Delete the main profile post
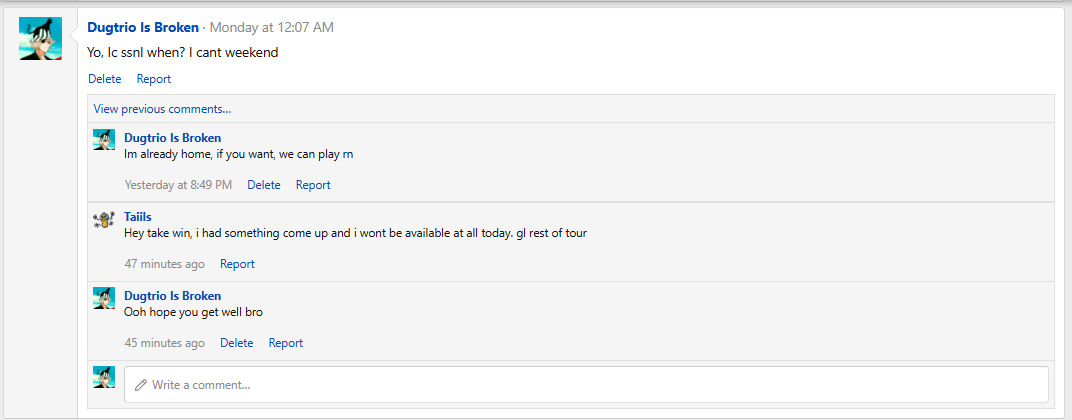Image resolution: width=1072 pixels, height=420 pixels. [104, 79]
